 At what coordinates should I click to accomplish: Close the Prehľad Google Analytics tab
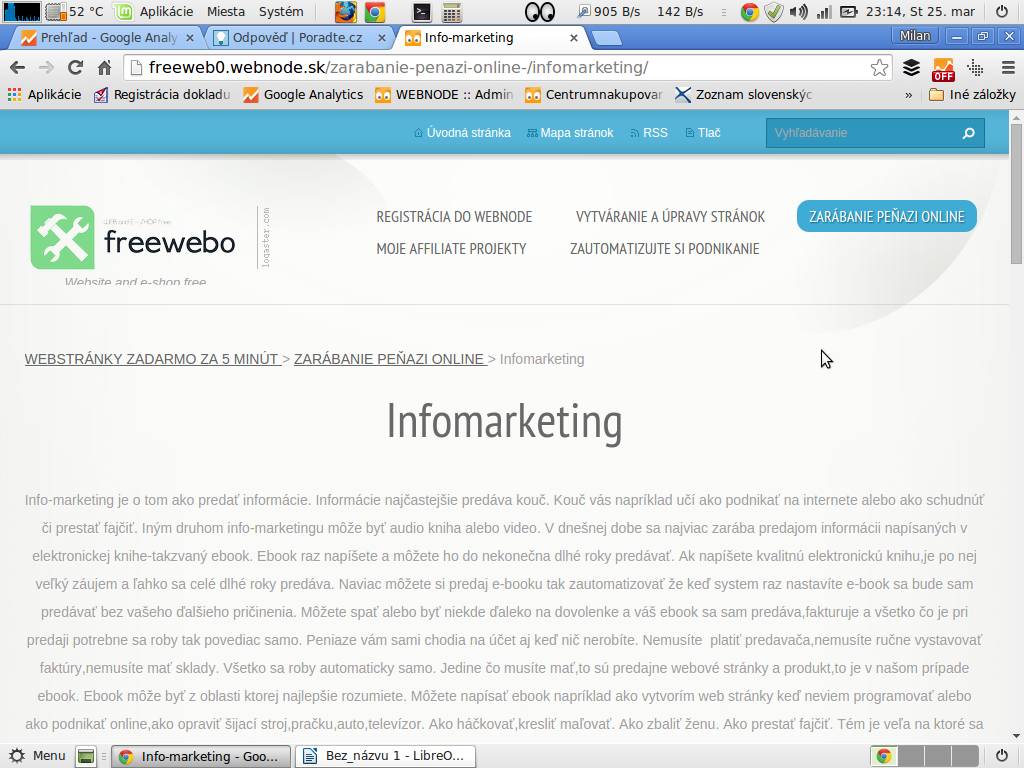[x=190, y=38]
